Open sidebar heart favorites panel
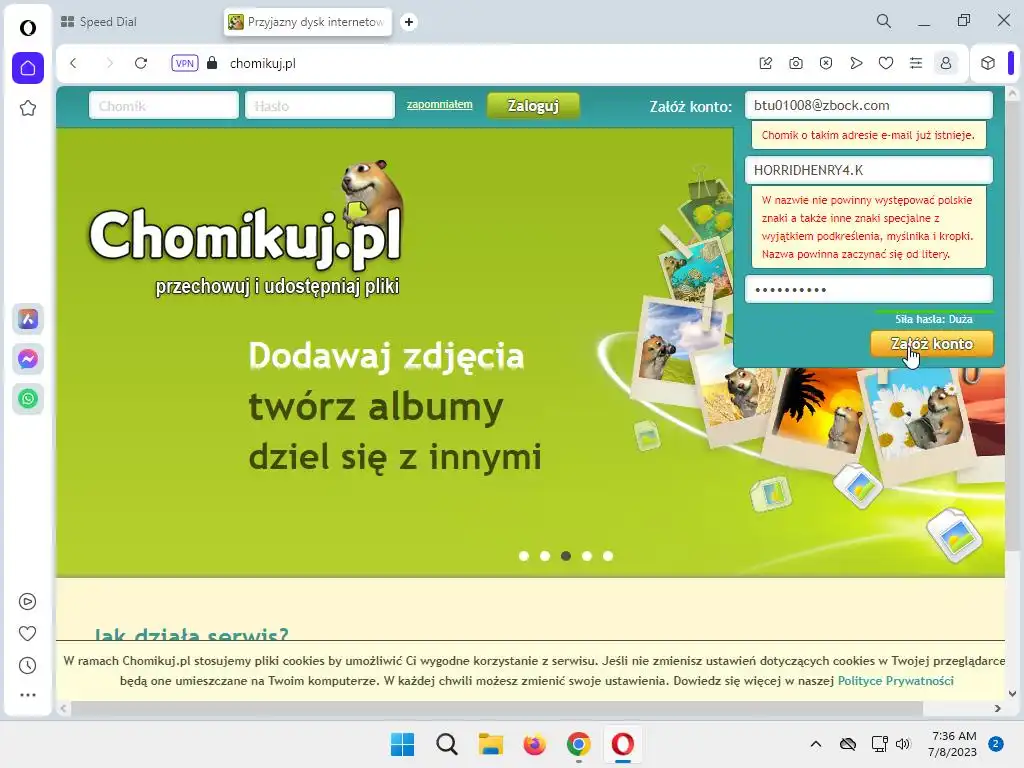 27,633
